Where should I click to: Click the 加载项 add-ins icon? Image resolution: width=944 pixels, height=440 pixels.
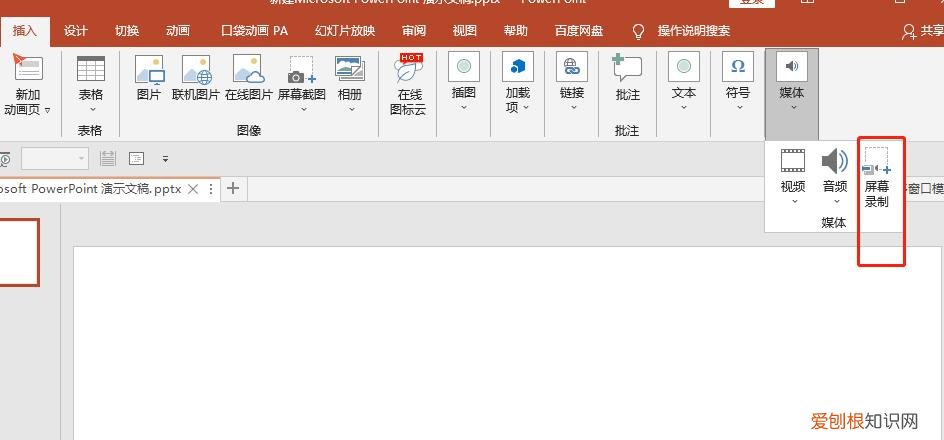pos(518,67)
